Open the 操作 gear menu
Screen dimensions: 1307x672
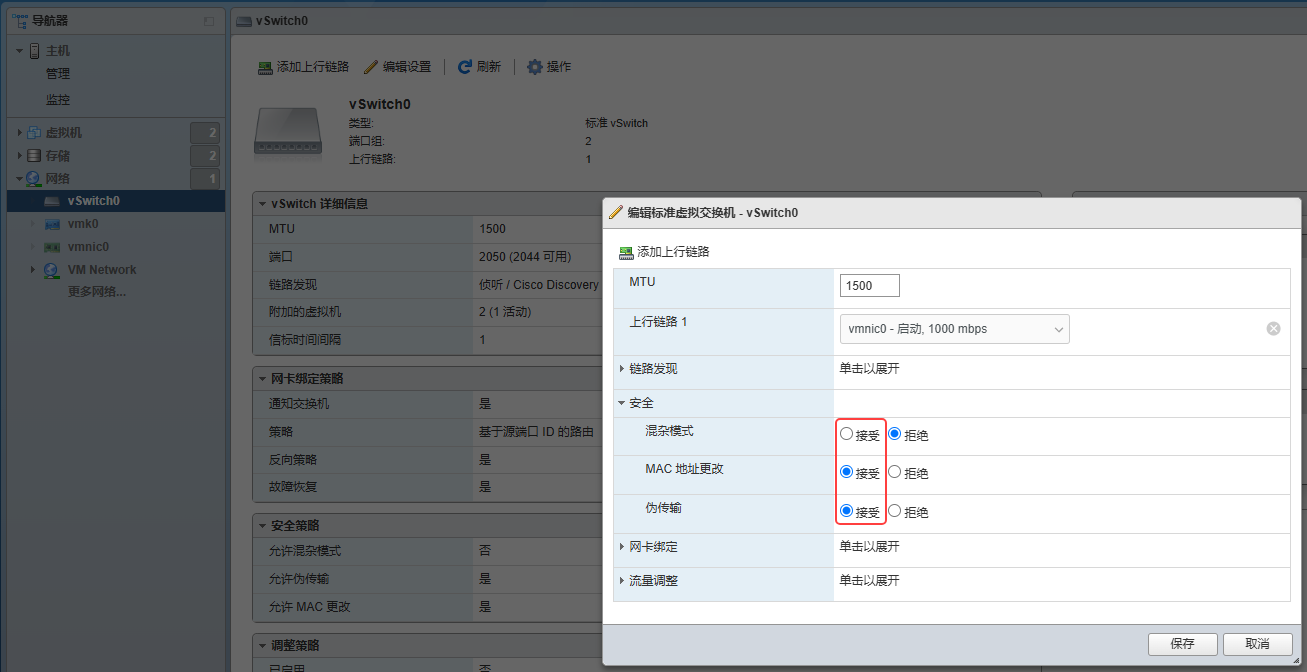point(549,67)
